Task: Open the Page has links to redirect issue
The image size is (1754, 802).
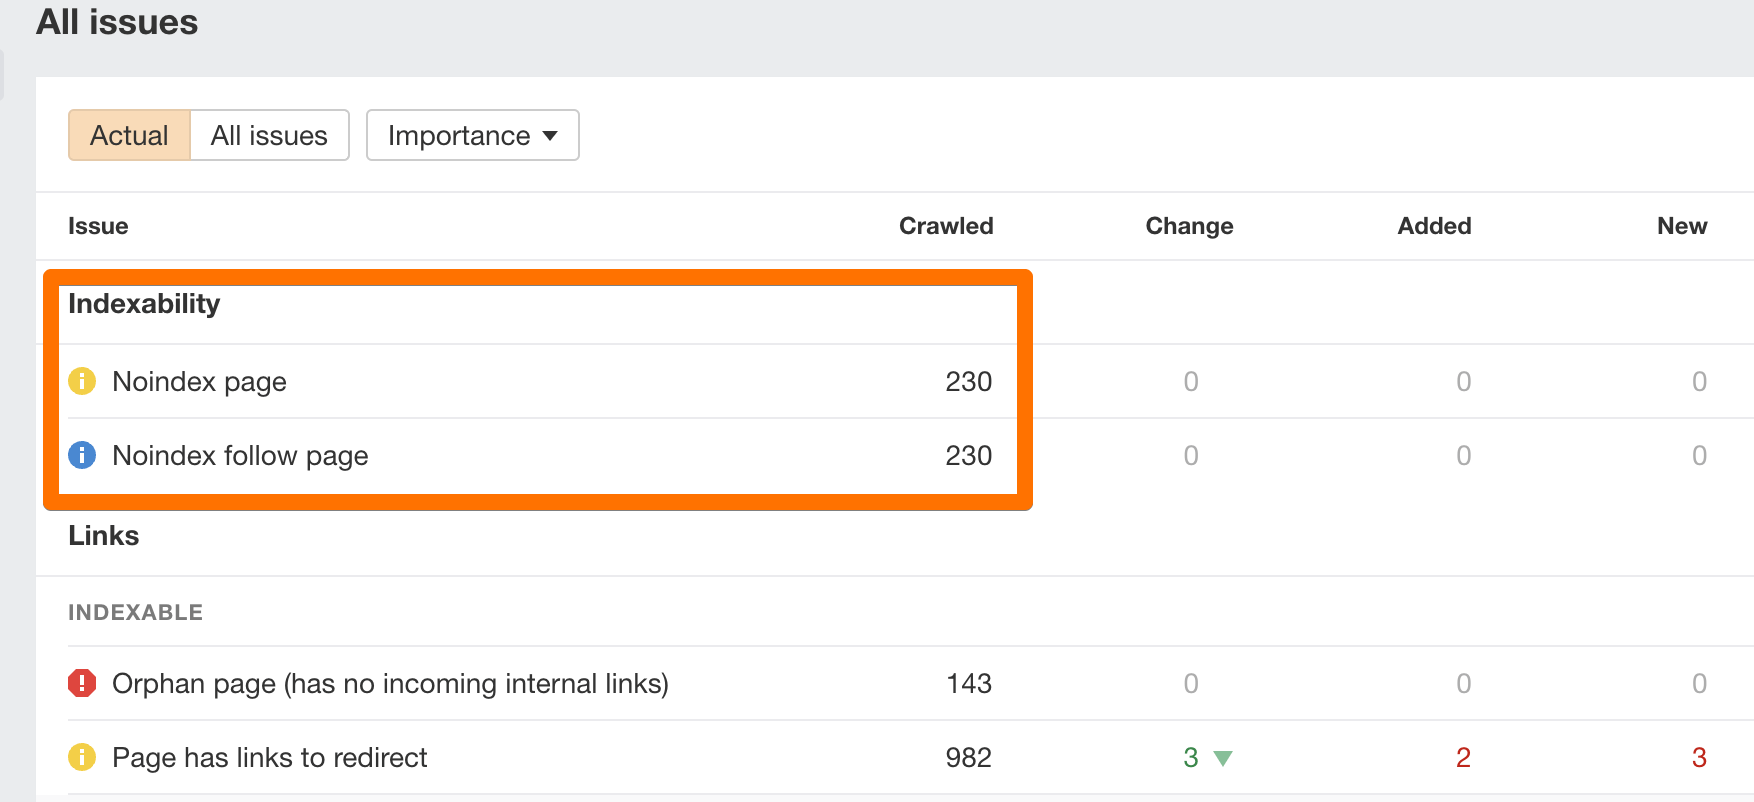Action: tap(269, 757)
